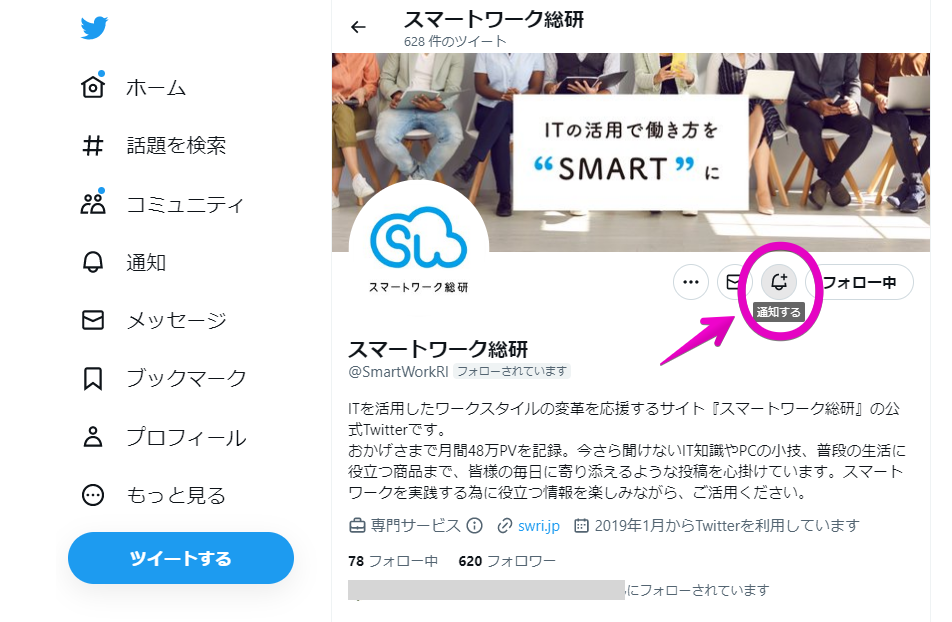Open 話題を検索 hashtag icon
Screen dimensions: 952x622
coord(93,146)
